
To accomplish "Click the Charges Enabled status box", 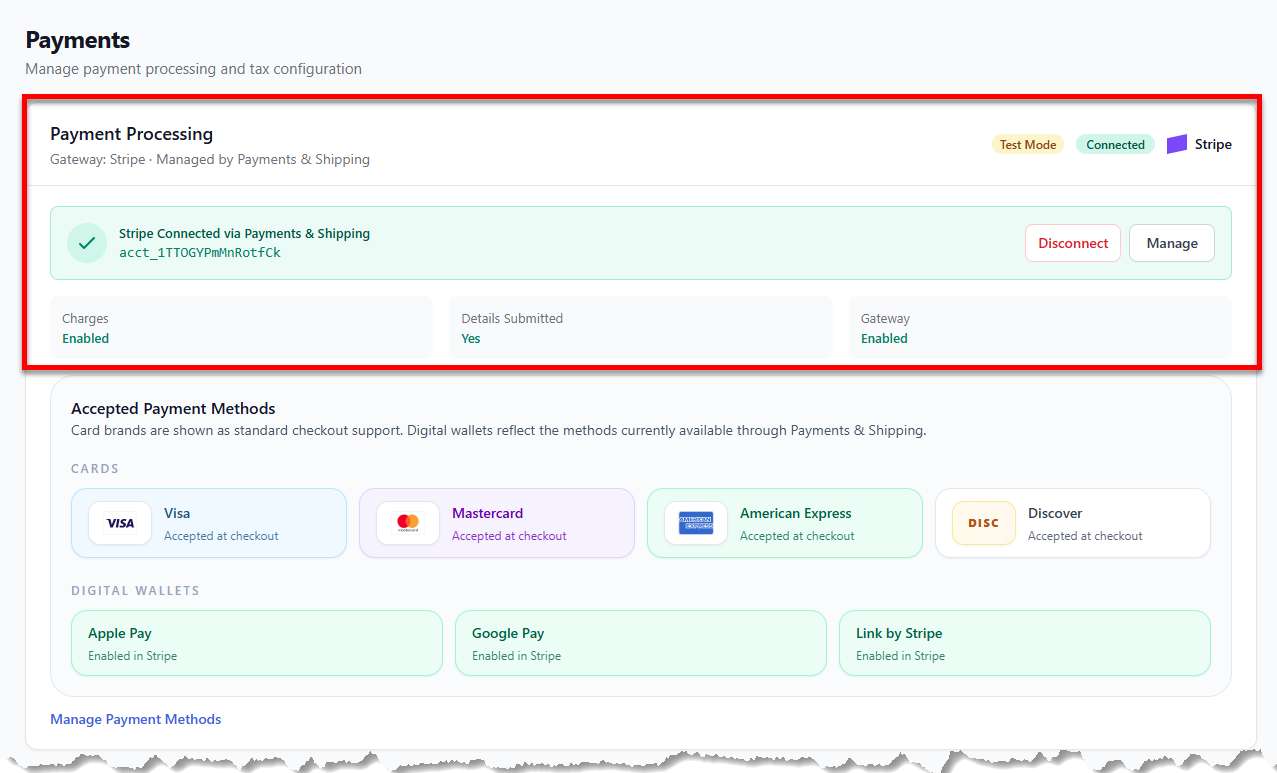I will point(241,328).
